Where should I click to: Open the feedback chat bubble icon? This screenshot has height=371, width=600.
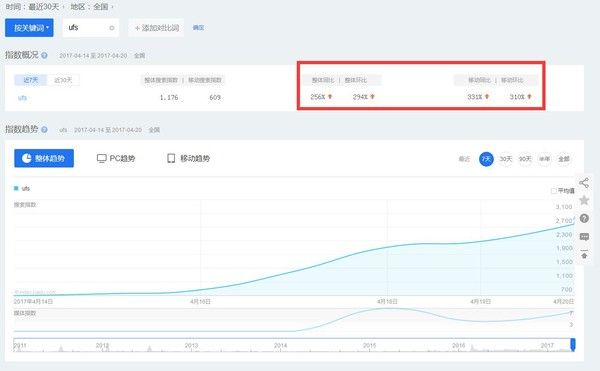click(584, 237)
